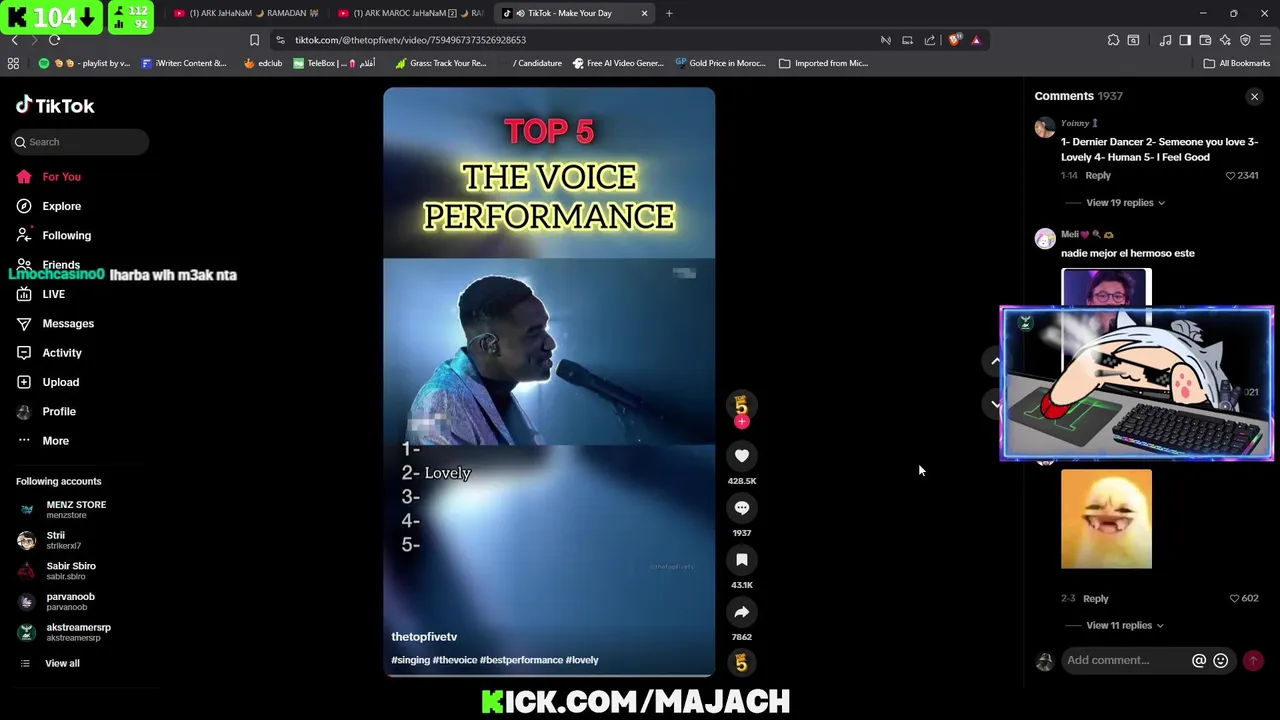Switch to ARK JaHaNaM RAMADAN tab
The width and height of the screenshot is (1280, 720).
248,13
